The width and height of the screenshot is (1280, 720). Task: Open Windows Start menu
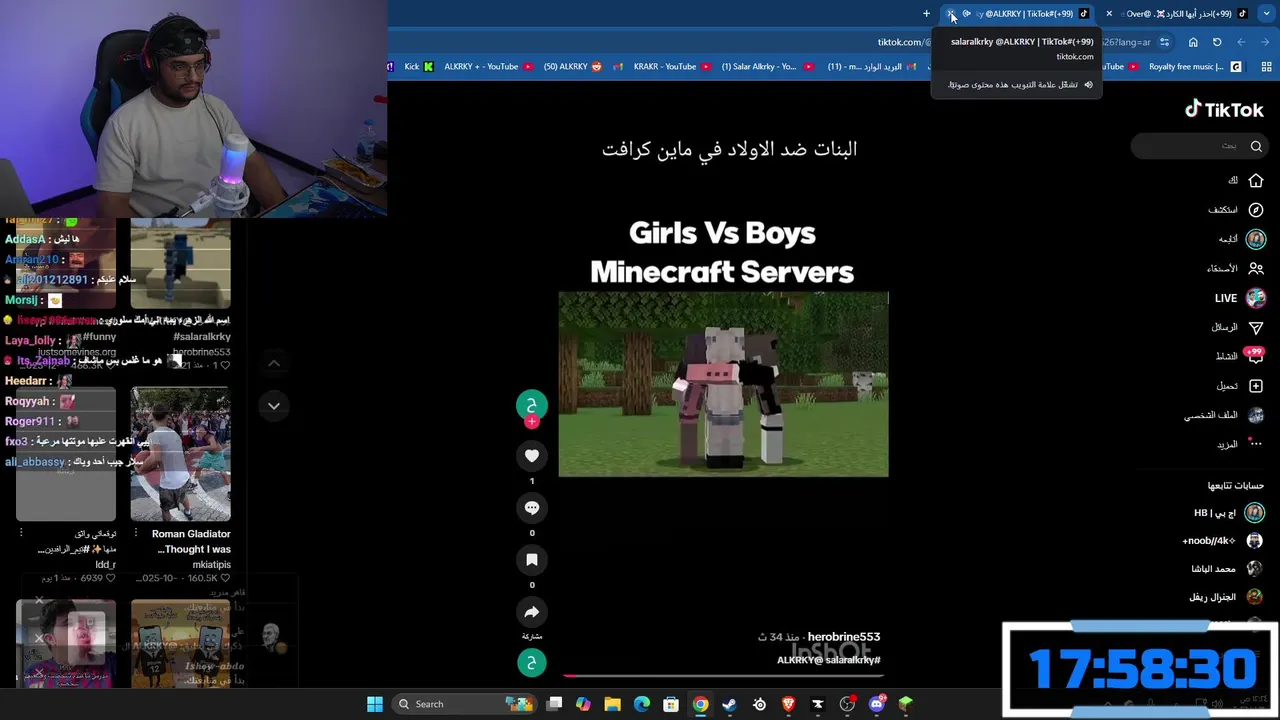click(375, 704)
